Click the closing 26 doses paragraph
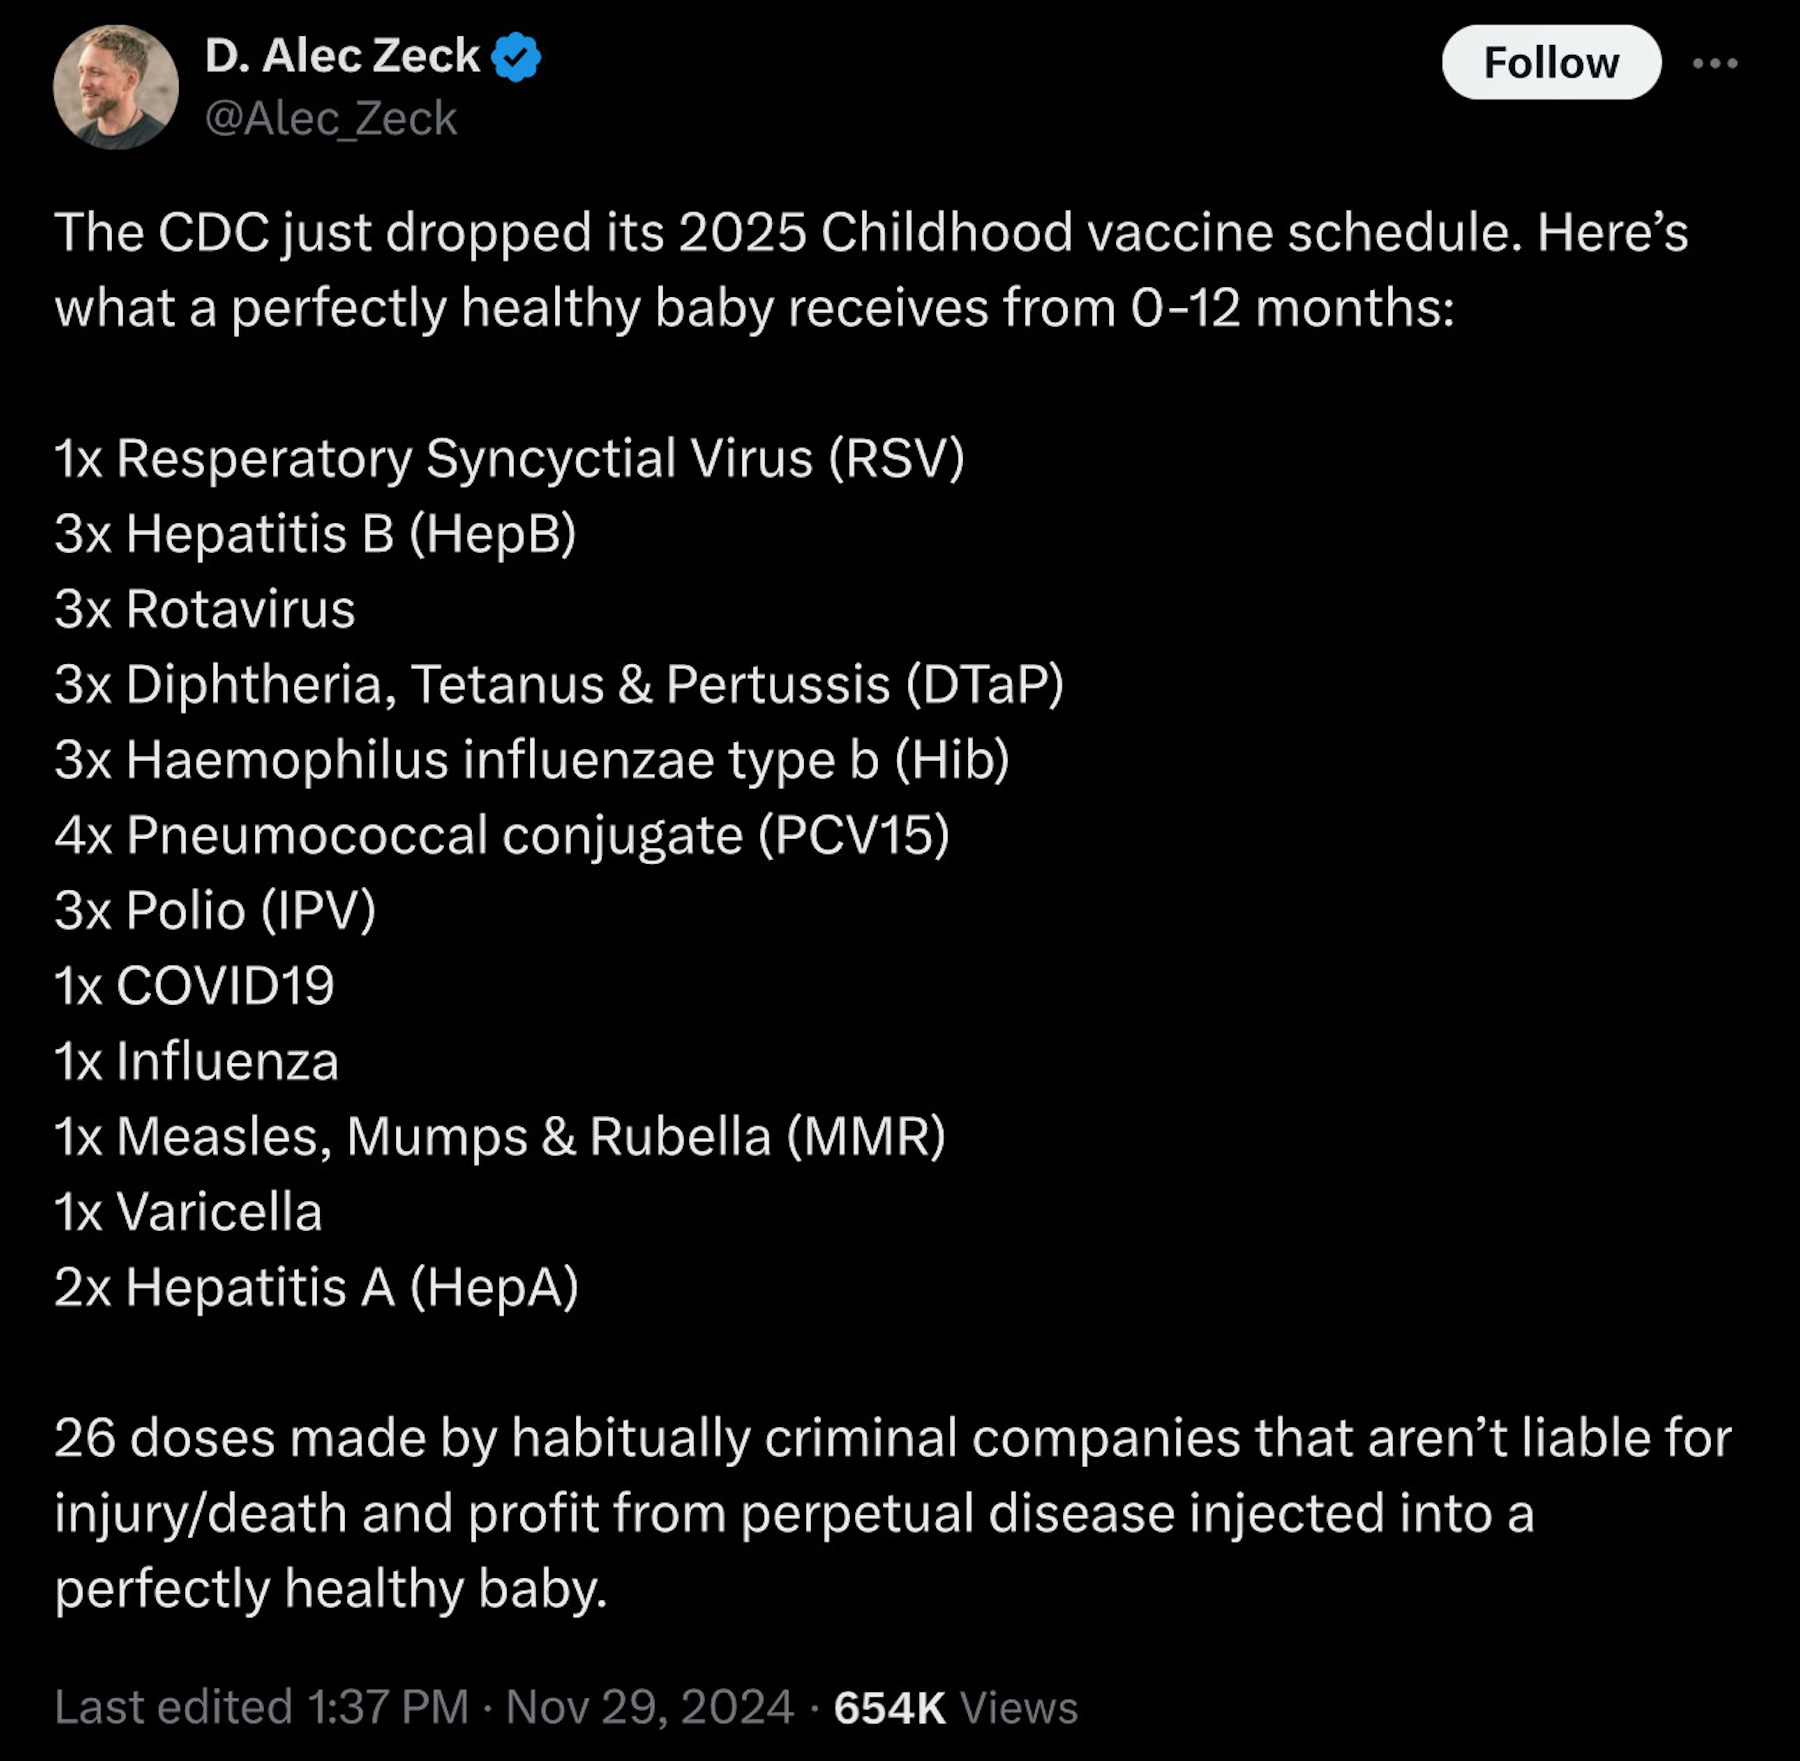The height and width of the screenshot is (1761, 1800). click(890, 1513)
